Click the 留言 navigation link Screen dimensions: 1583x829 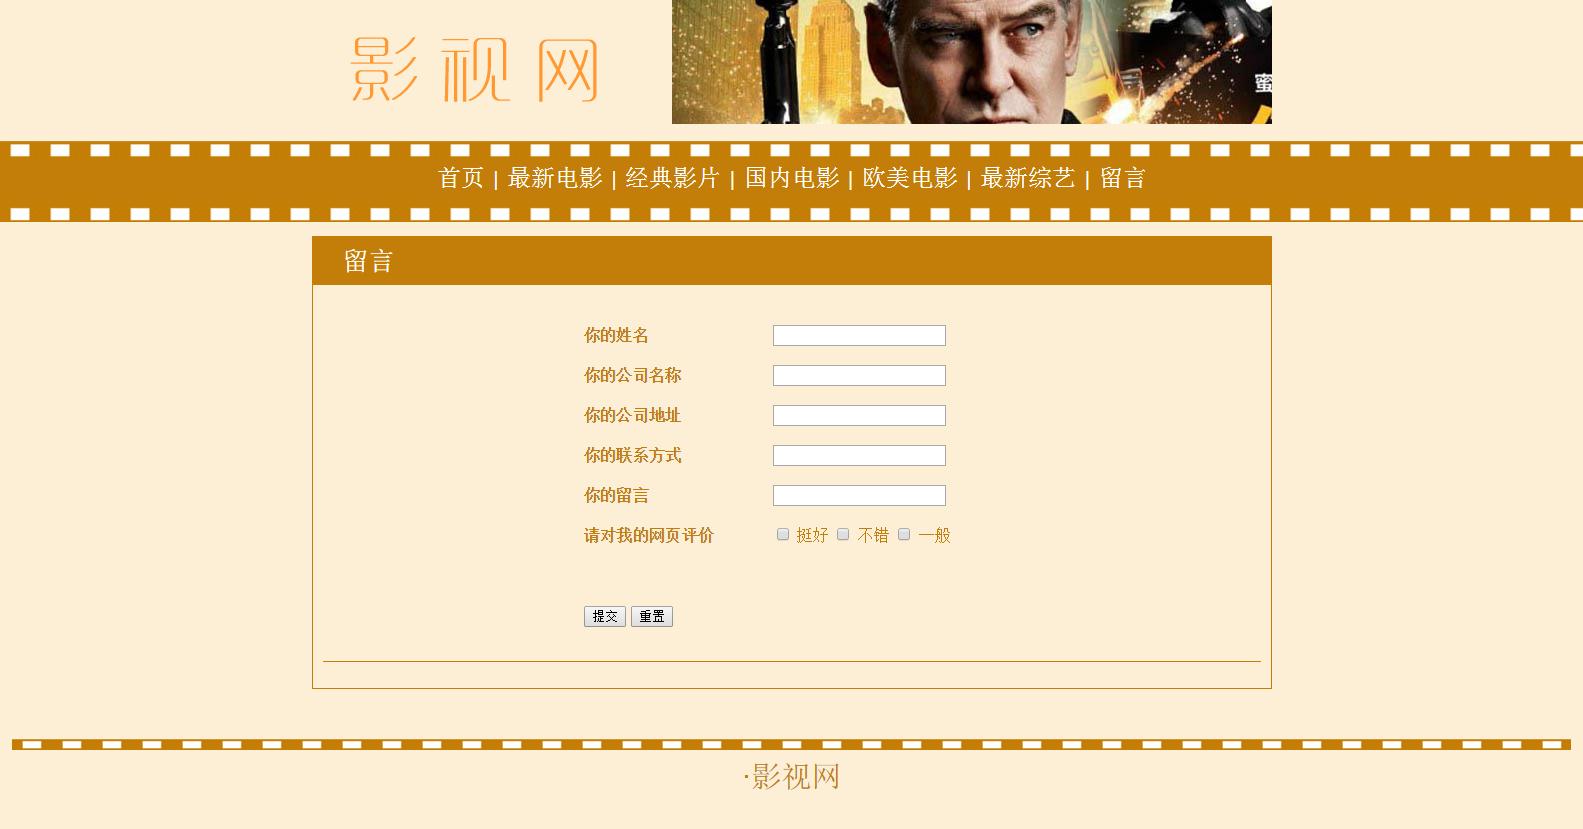[1123, 178]
